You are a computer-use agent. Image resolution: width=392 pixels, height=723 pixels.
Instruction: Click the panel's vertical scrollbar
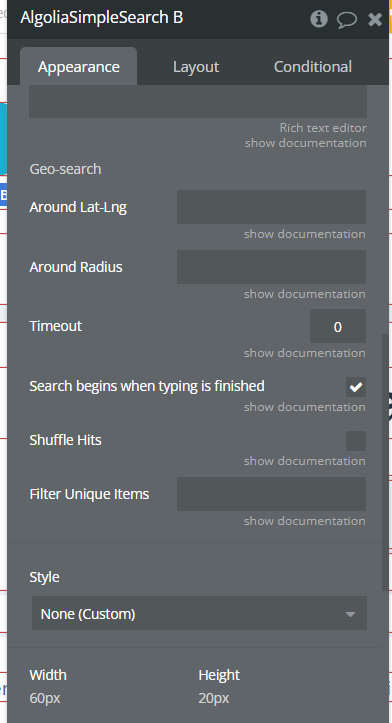(385, 462)
